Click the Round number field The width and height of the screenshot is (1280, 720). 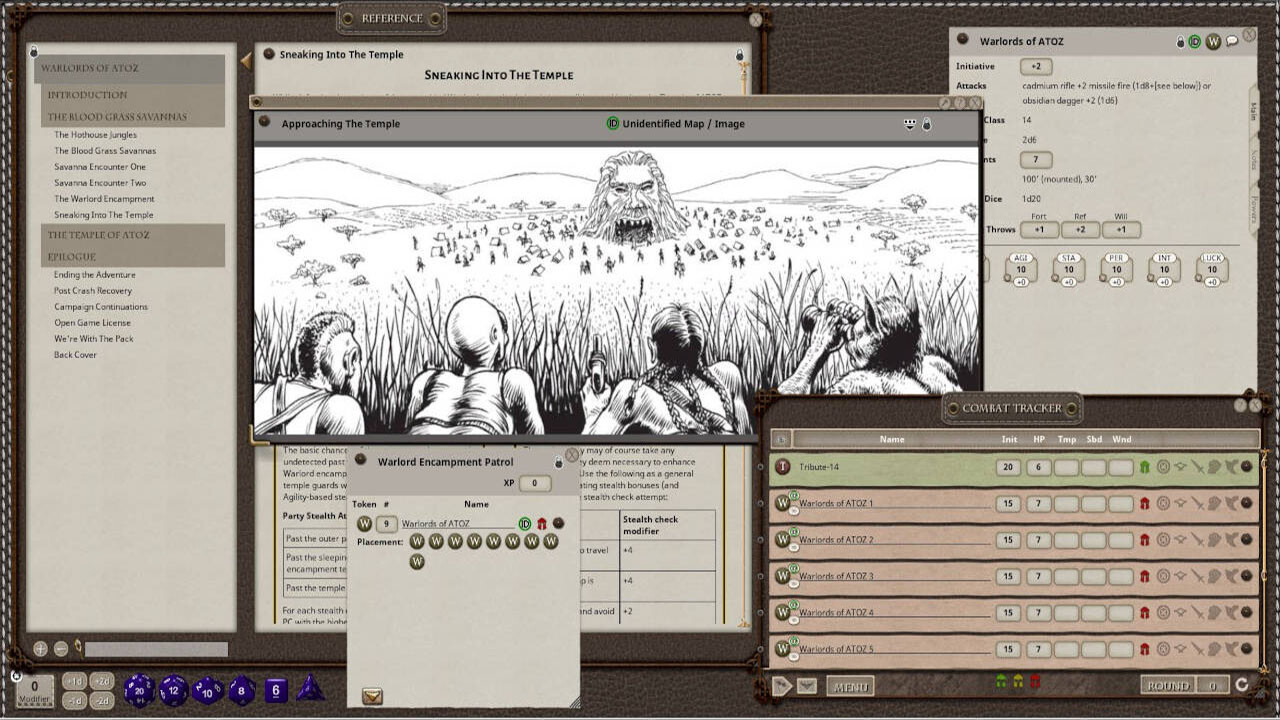click(1213, 685)
